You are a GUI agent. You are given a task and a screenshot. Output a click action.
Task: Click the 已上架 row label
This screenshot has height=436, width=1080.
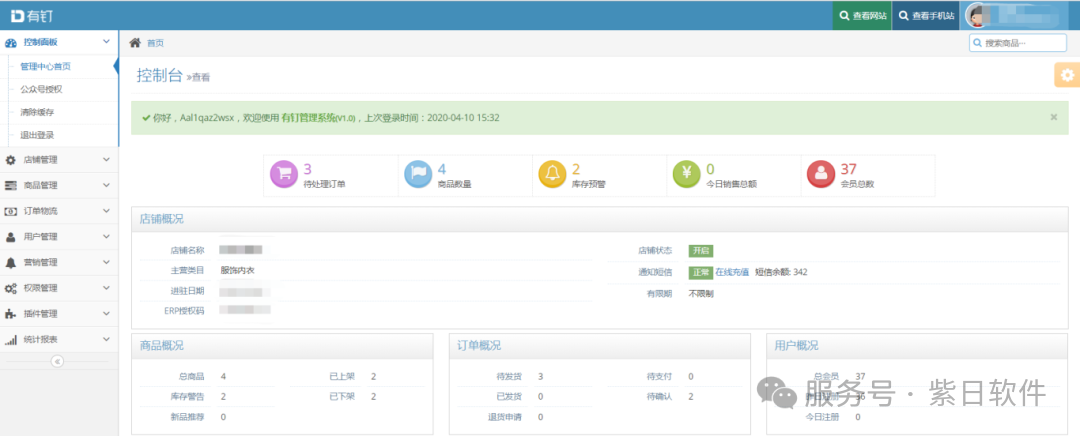point(342,377)
